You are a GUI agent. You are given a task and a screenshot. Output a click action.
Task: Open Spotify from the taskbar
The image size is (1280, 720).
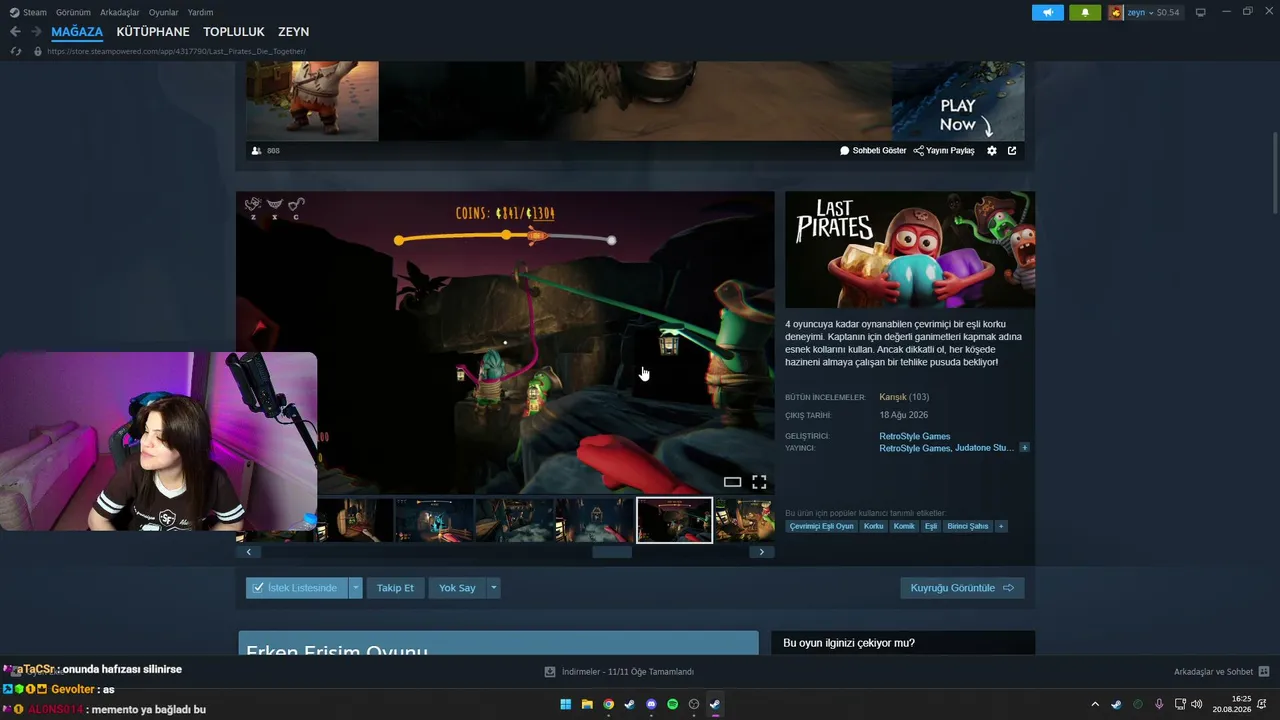pos(672,704)
